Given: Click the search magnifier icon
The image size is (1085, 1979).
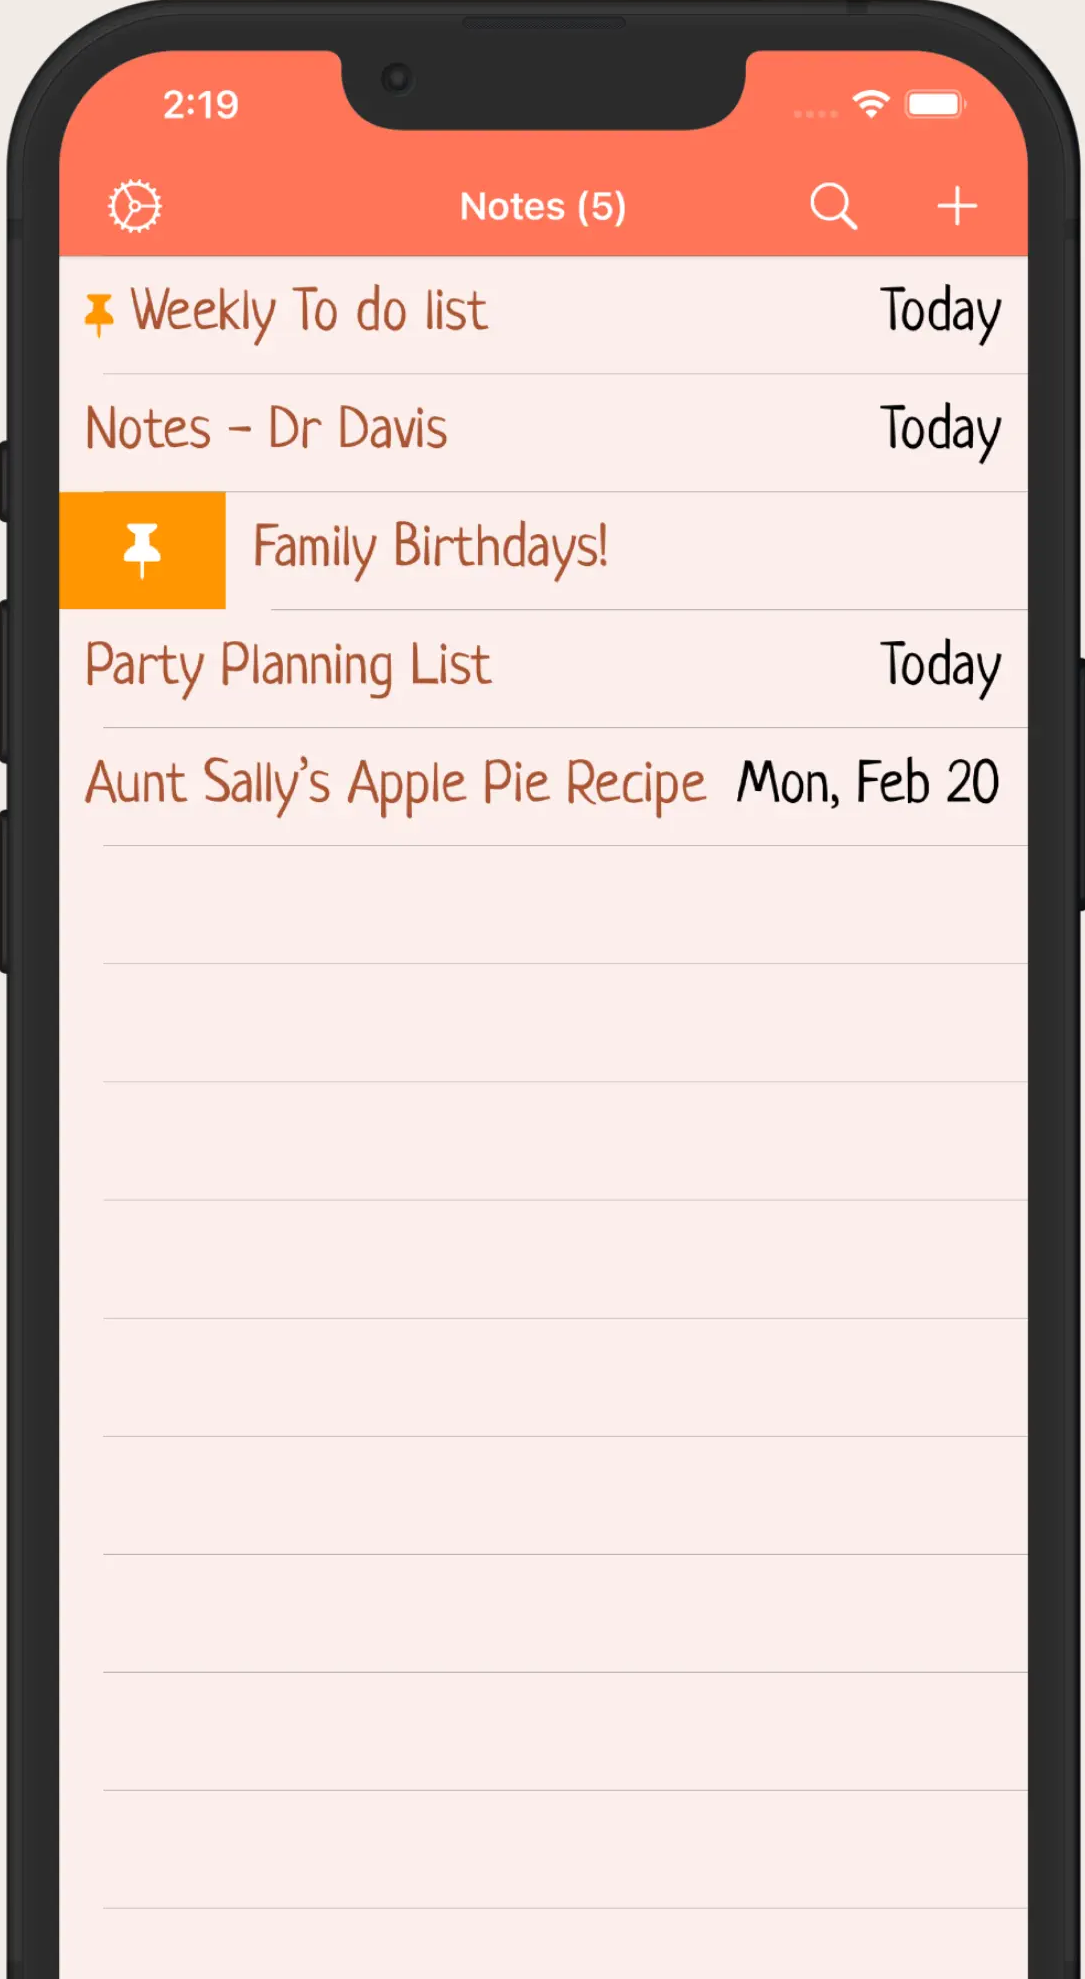Looking at the screenshot, I should click(834, 205).
